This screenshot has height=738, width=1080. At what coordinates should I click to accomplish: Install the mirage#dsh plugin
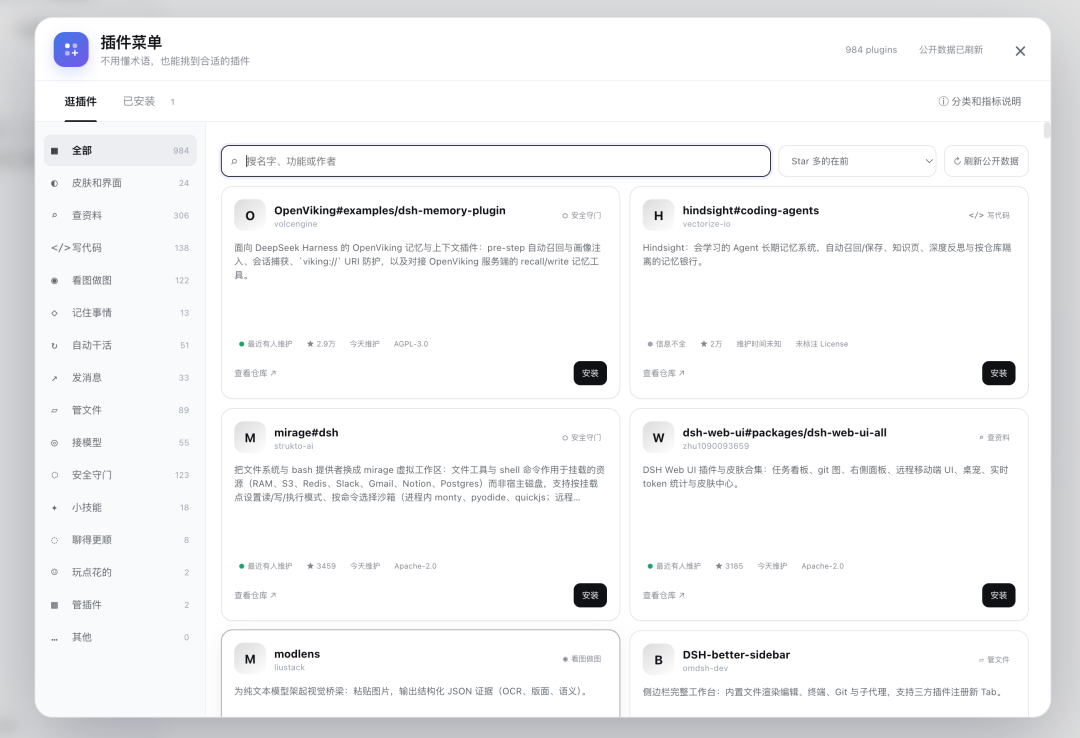coord(590,595)
